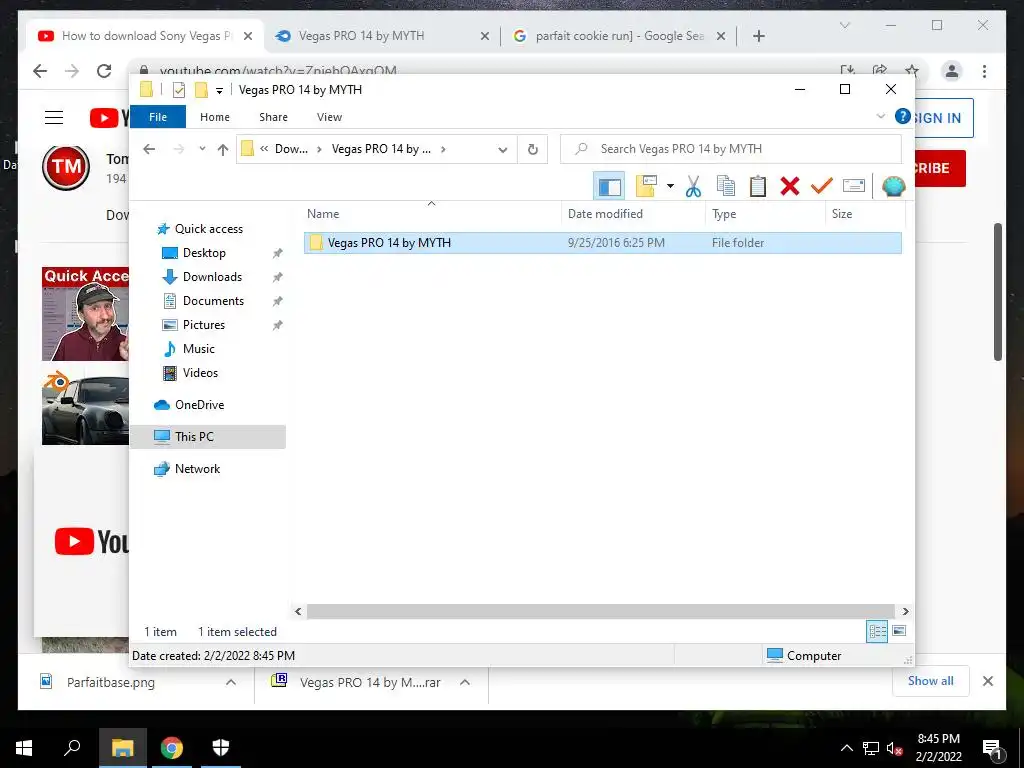Open menu arrow for Parfaitbase.png download

coord(231,682)
